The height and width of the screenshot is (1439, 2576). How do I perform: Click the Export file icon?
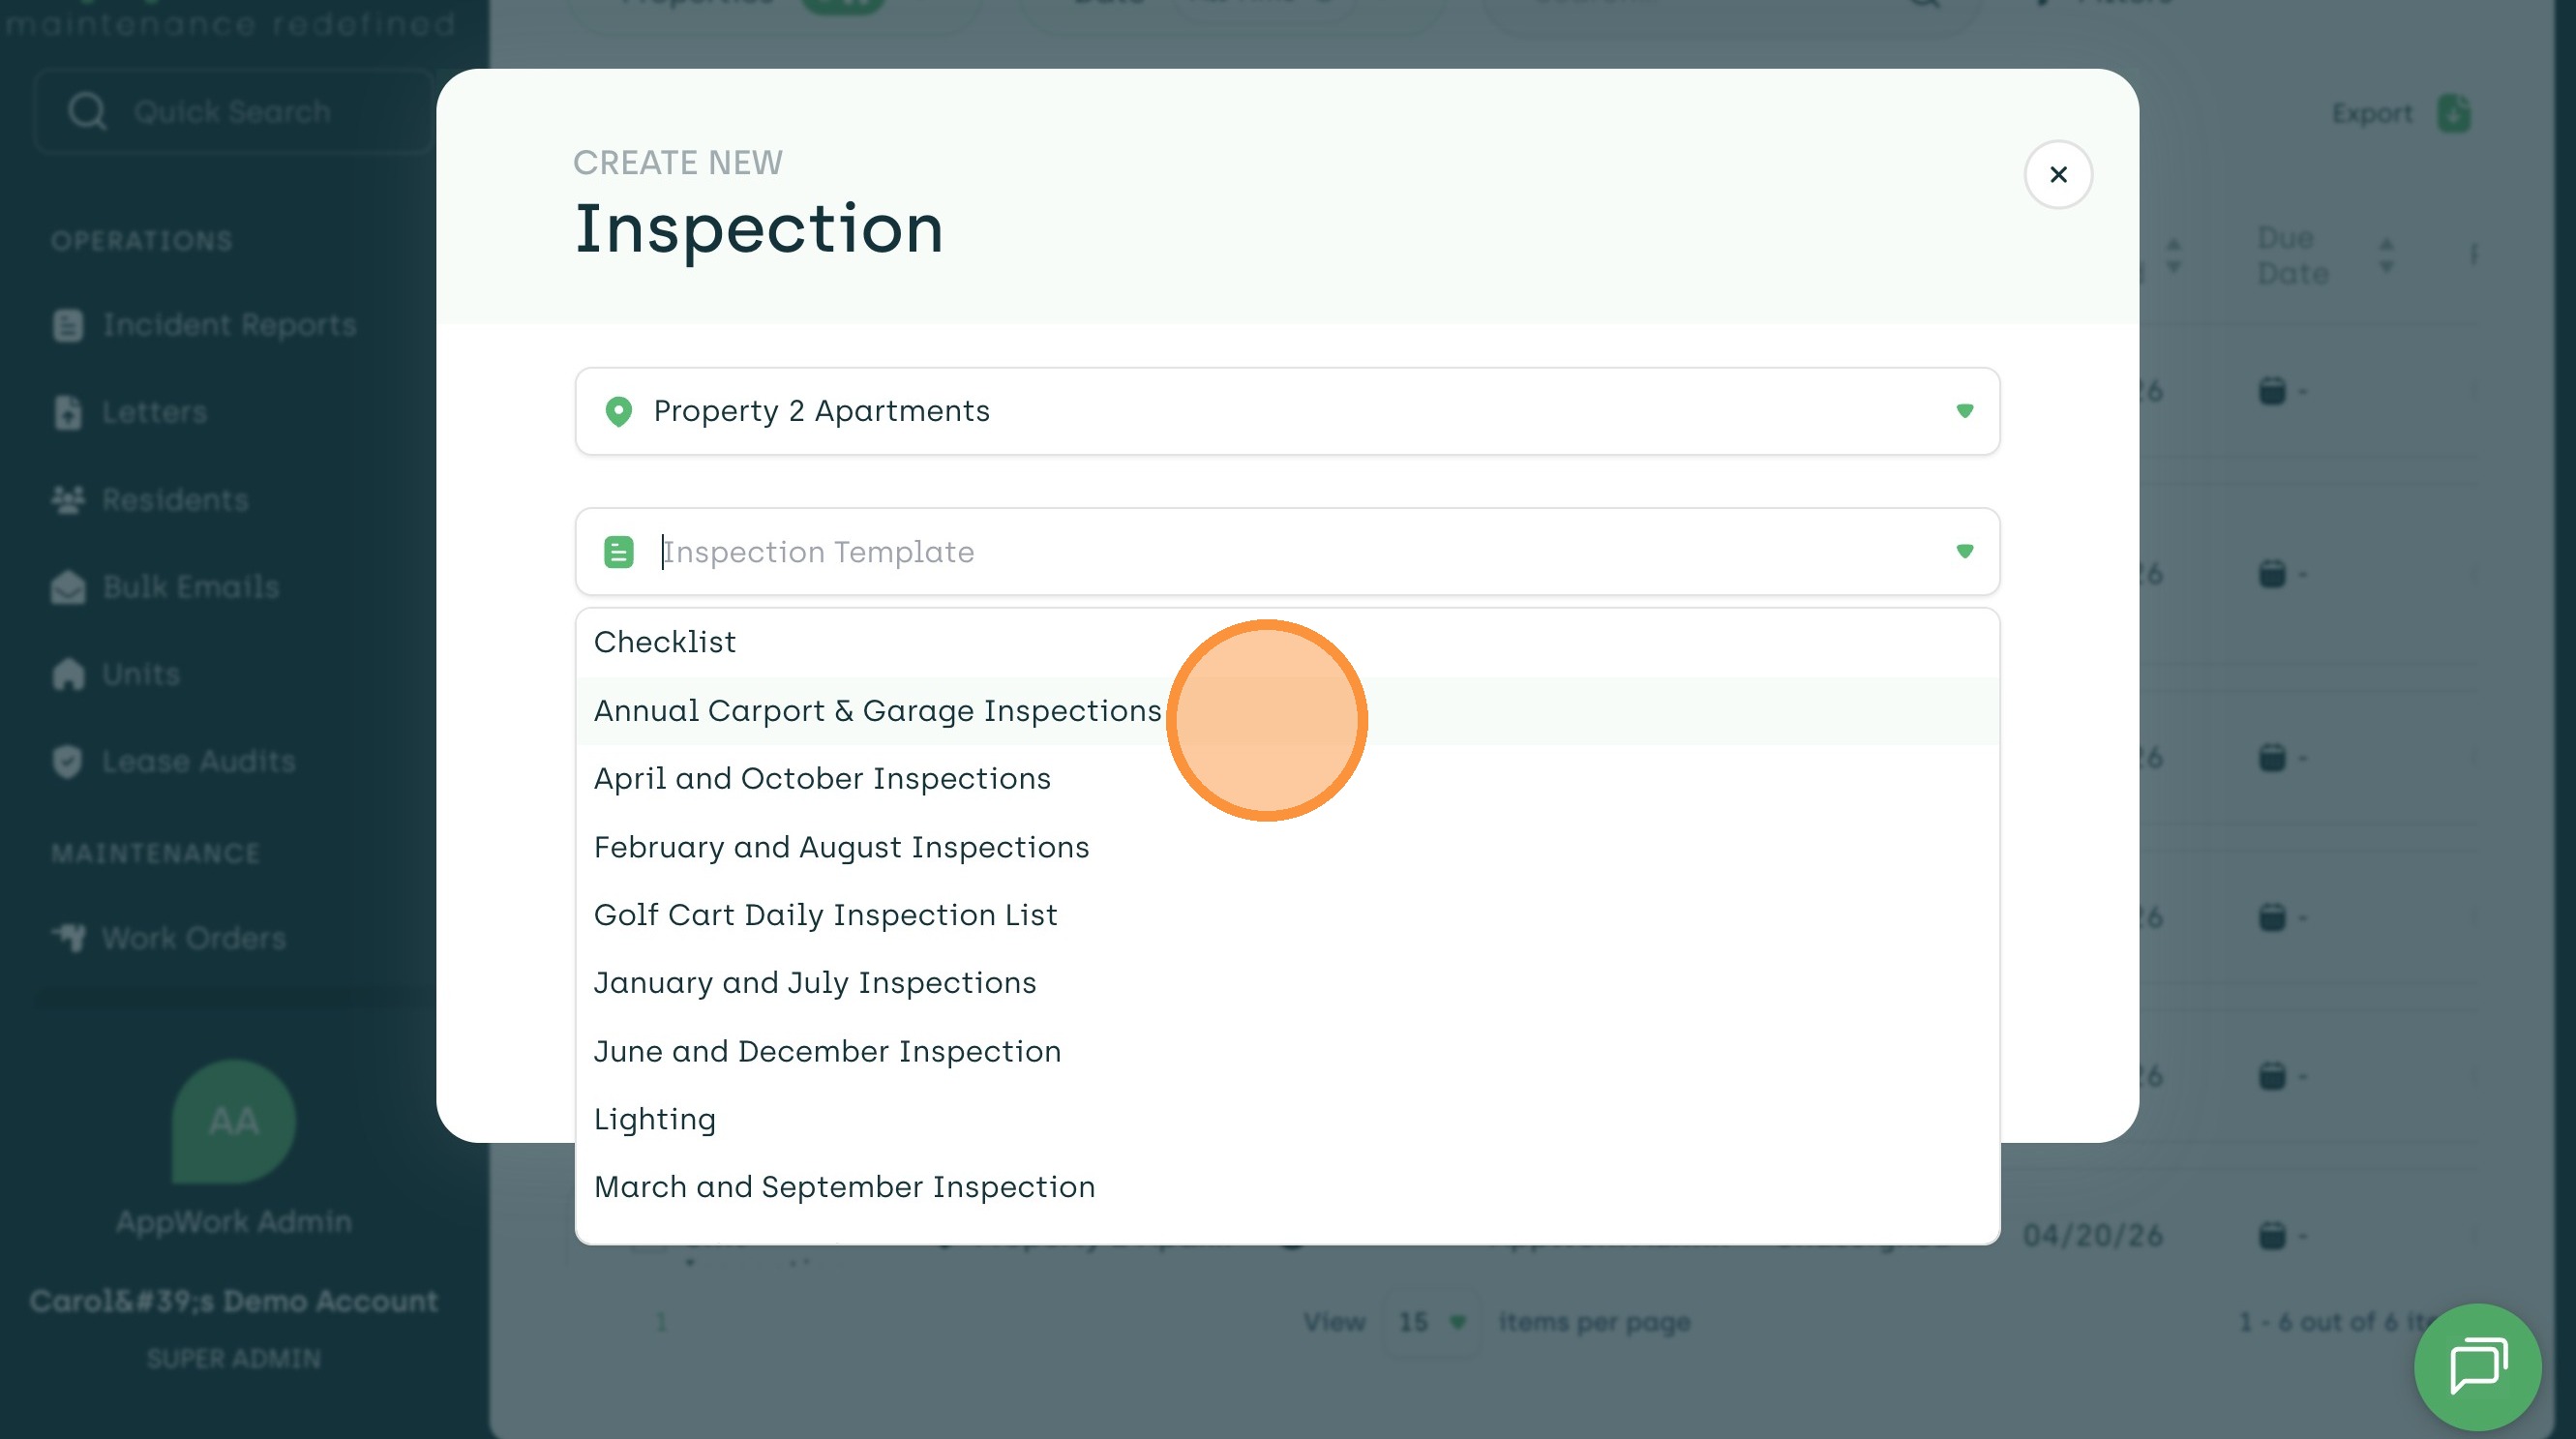(2453, 114)
